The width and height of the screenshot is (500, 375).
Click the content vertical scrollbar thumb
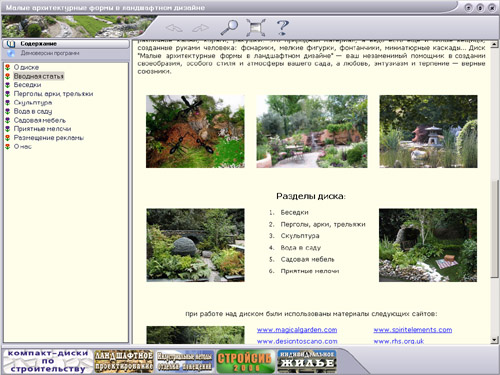coord(494,228)
